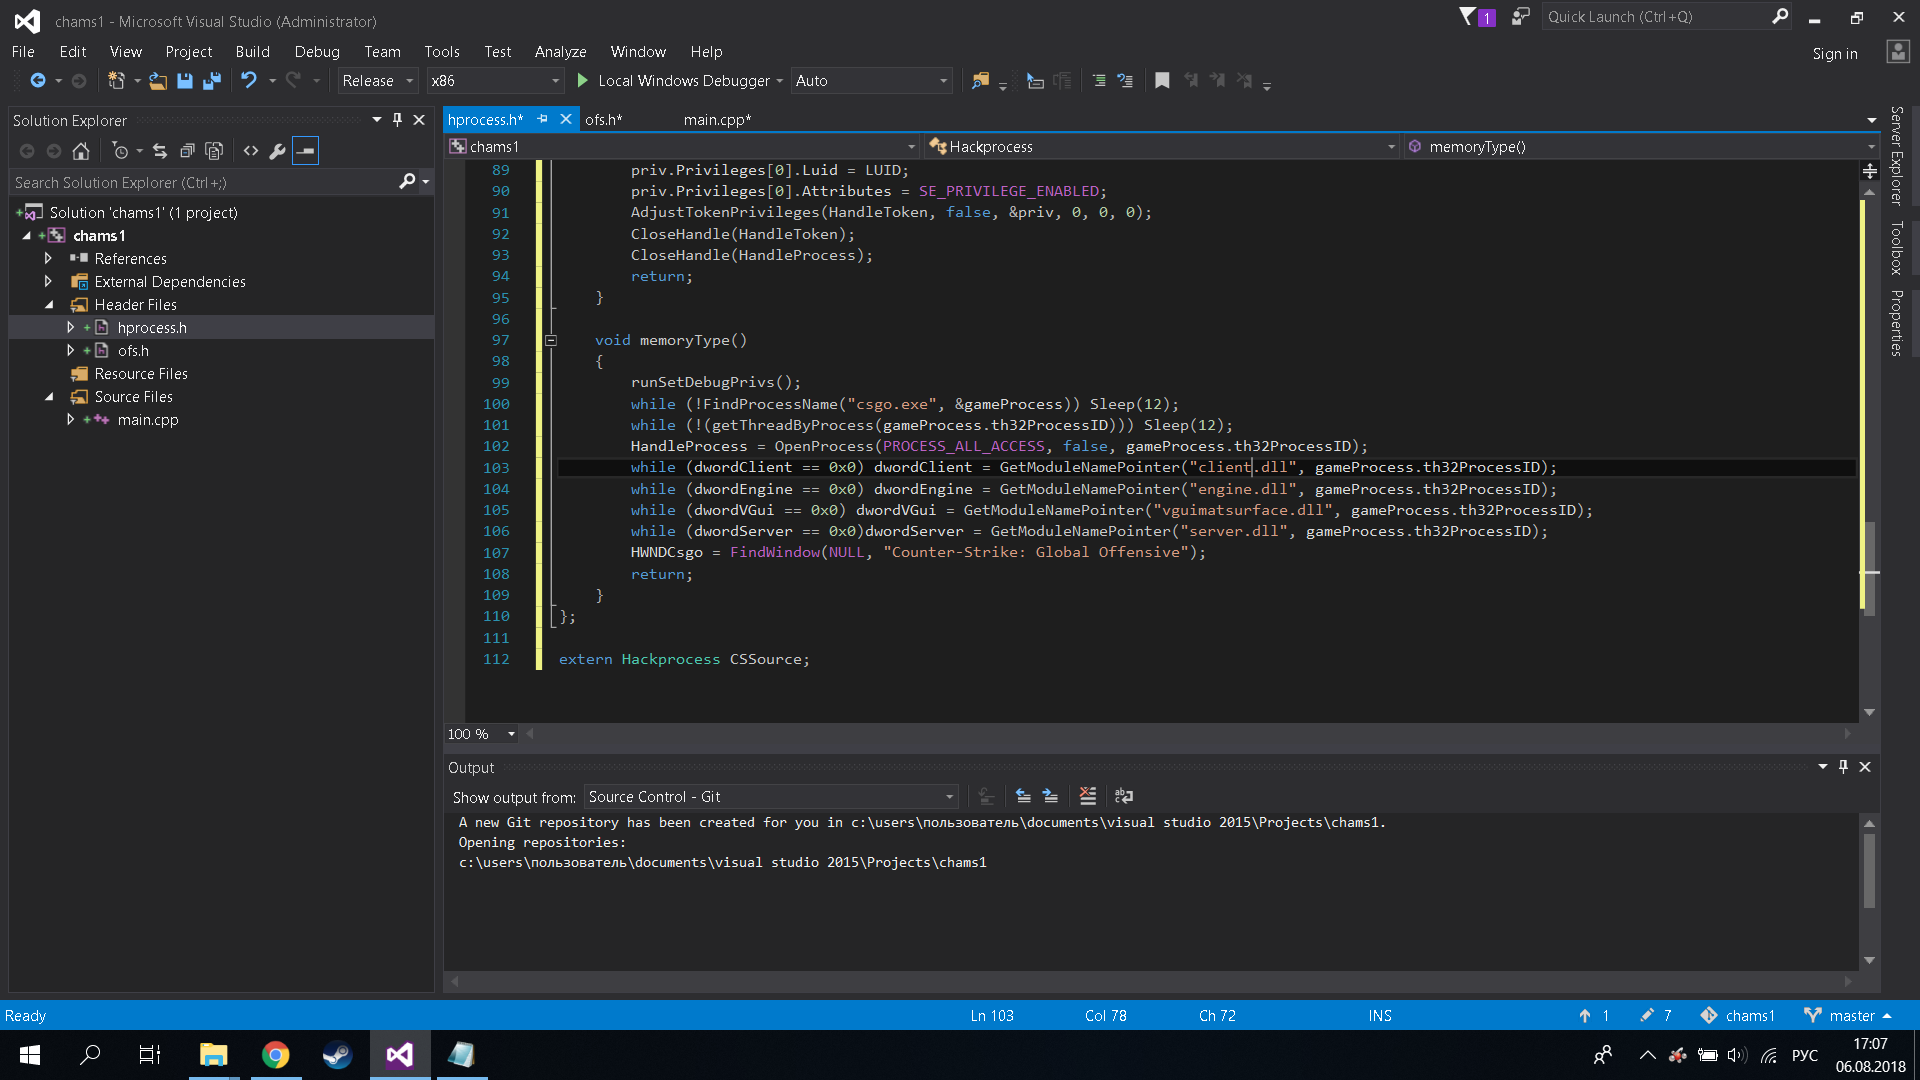The height and width of the screenshot is (1080, 1920).
Task: Click the Solution Explorer search magnifier icon
Action: tap(407, 182)
